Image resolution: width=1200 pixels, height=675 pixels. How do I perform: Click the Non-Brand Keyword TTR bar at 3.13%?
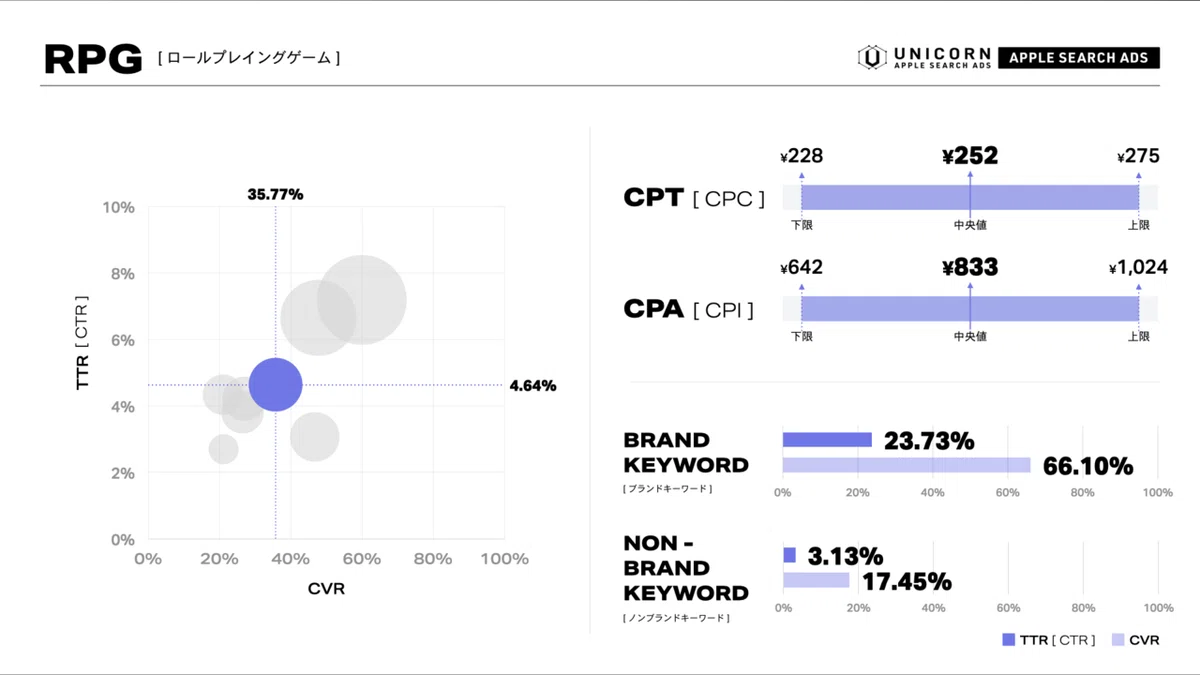pos(789,555)
